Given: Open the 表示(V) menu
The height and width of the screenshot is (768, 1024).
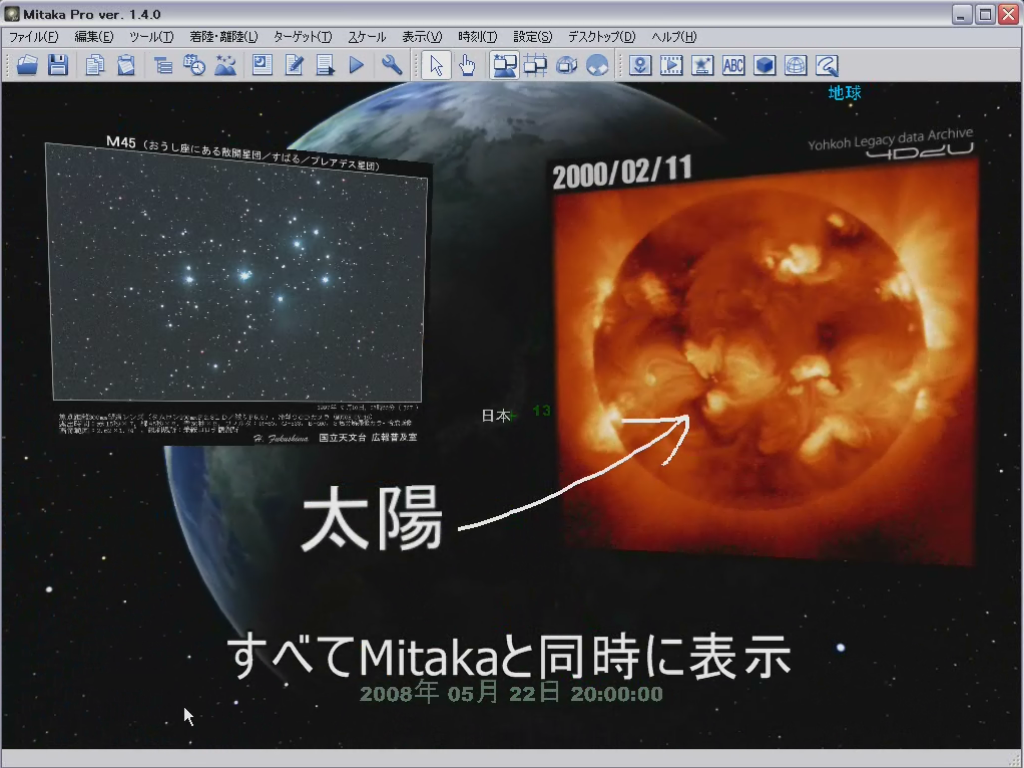Looking at the screenshot, I should coord(422,37).
